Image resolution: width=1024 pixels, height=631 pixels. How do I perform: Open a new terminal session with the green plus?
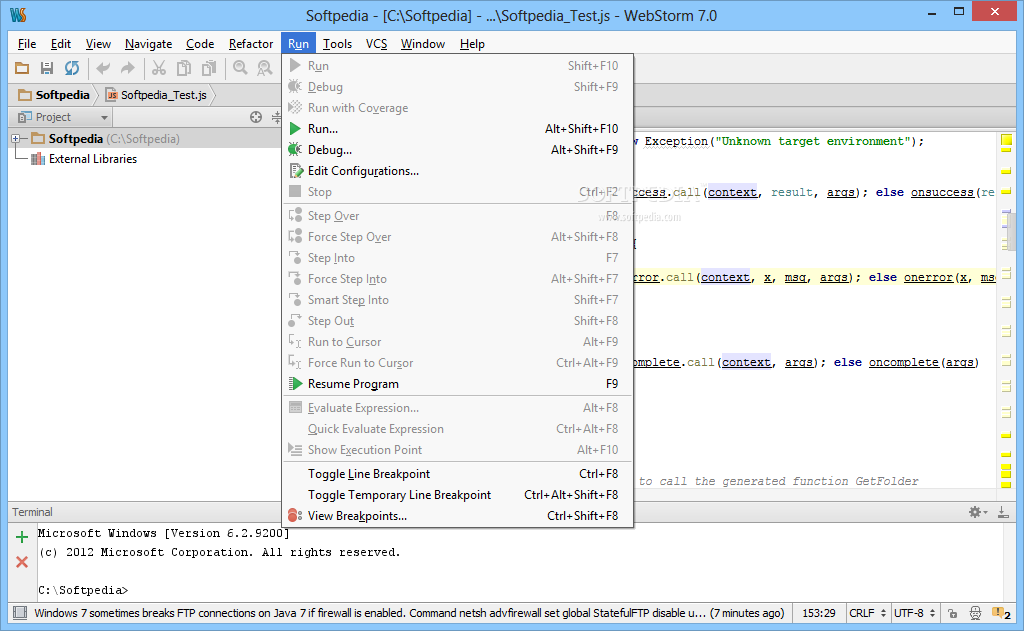[22, 537]
